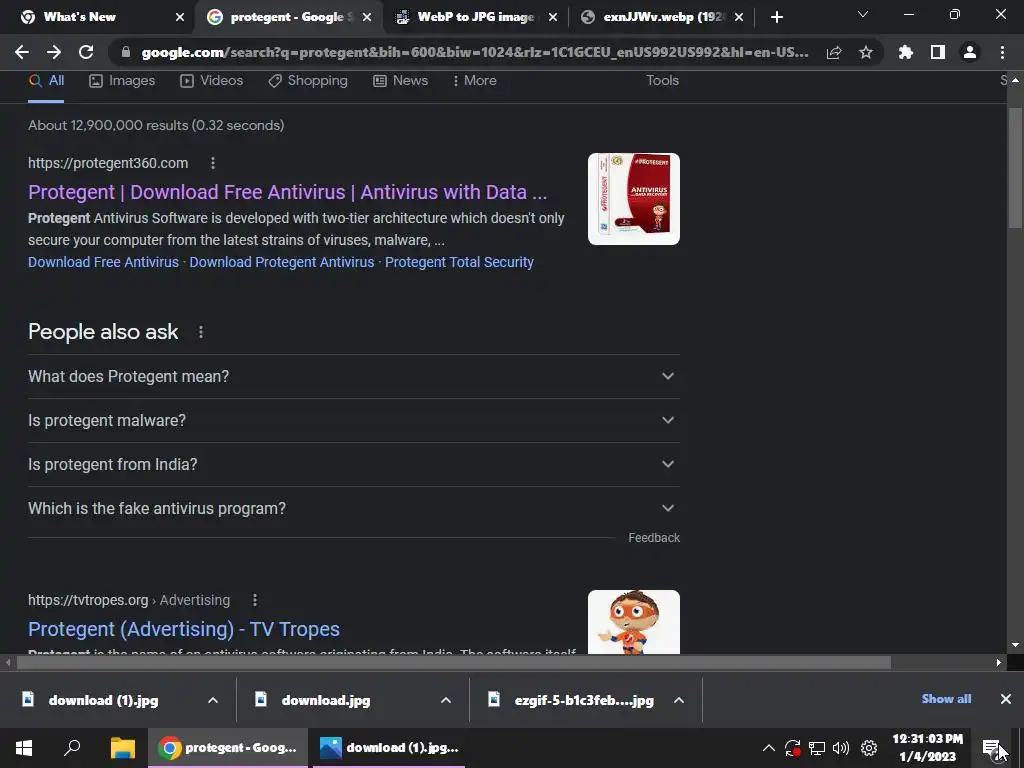Open Chrome side panel
1024x768 pixels.
tap(938, 52)
